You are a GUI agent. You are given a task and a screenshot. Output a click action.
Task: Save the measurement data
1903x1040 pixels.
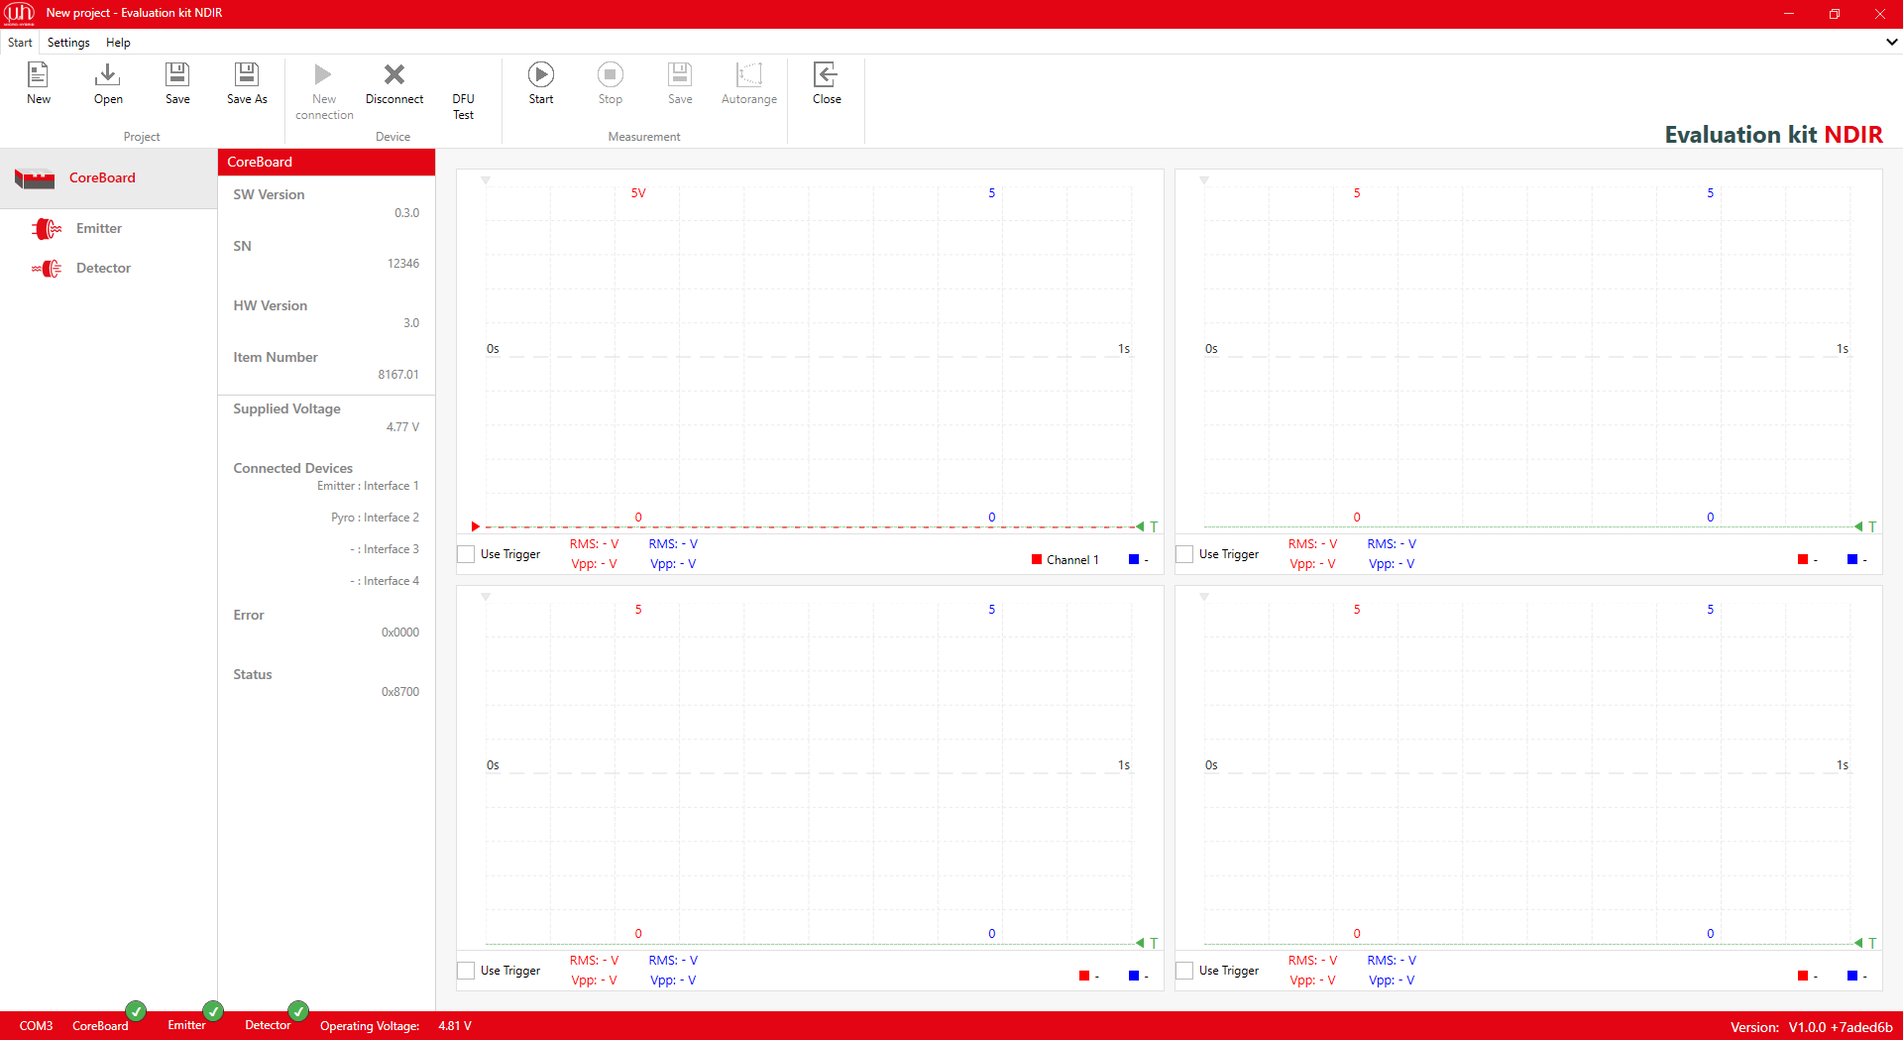coord(679,84)
